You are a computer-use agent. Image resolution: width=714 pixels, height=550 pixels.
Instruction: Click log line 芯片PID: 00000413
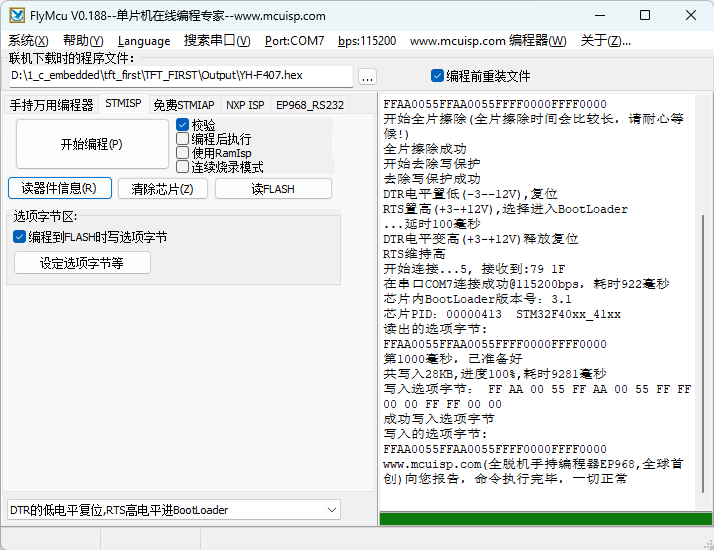pos(502,314)
